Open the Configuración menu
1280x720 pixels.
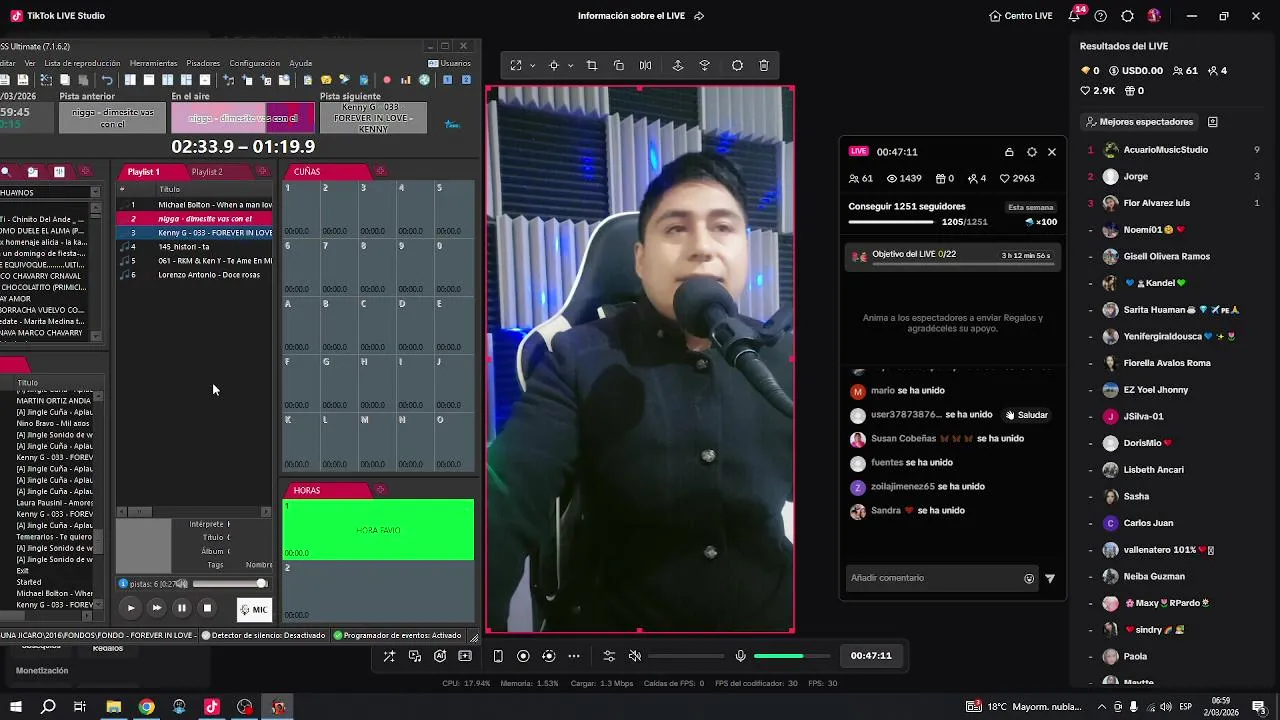tap(254, 63)
